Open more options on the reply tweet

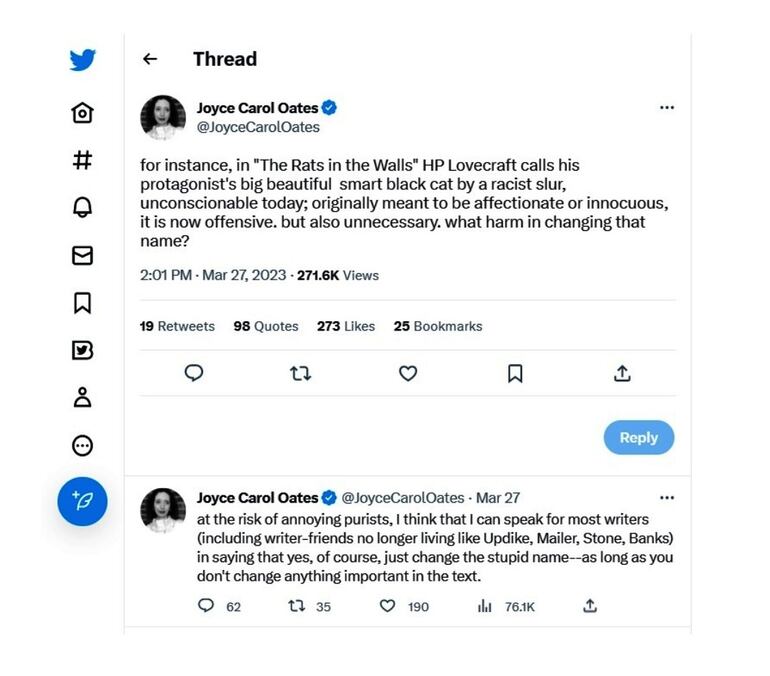[667, 498]
